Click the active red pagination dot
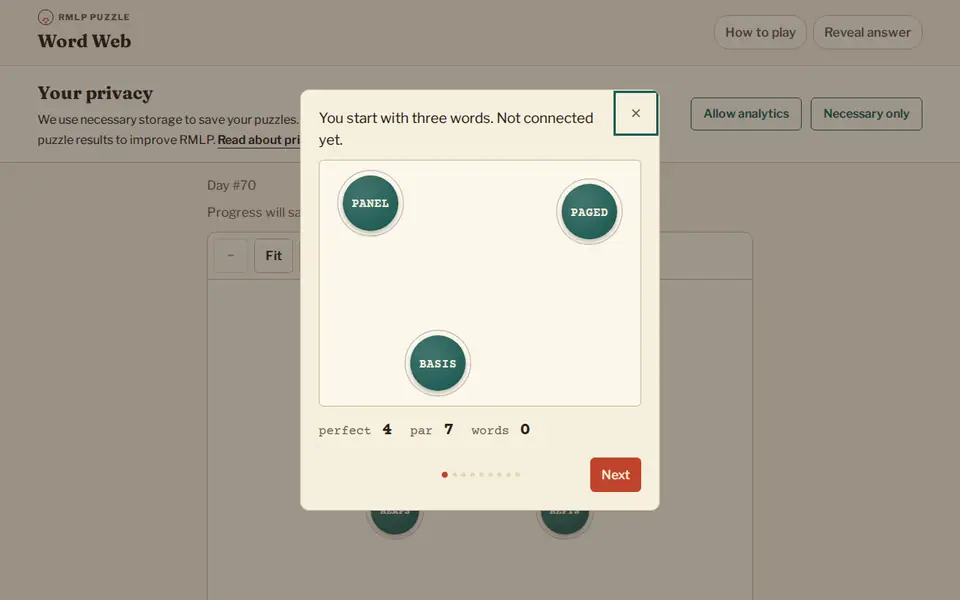The width and height of the screenshot is (960, 600). 444,474
